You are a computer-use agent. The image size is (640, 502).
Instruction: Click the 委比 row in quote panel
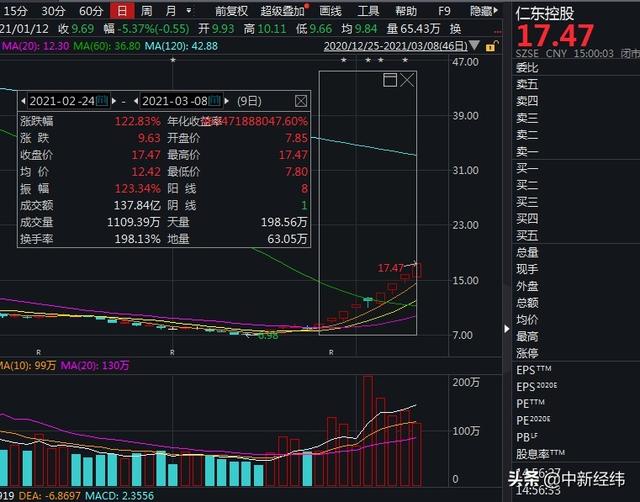pyautogui.click(x=576, y=67)
